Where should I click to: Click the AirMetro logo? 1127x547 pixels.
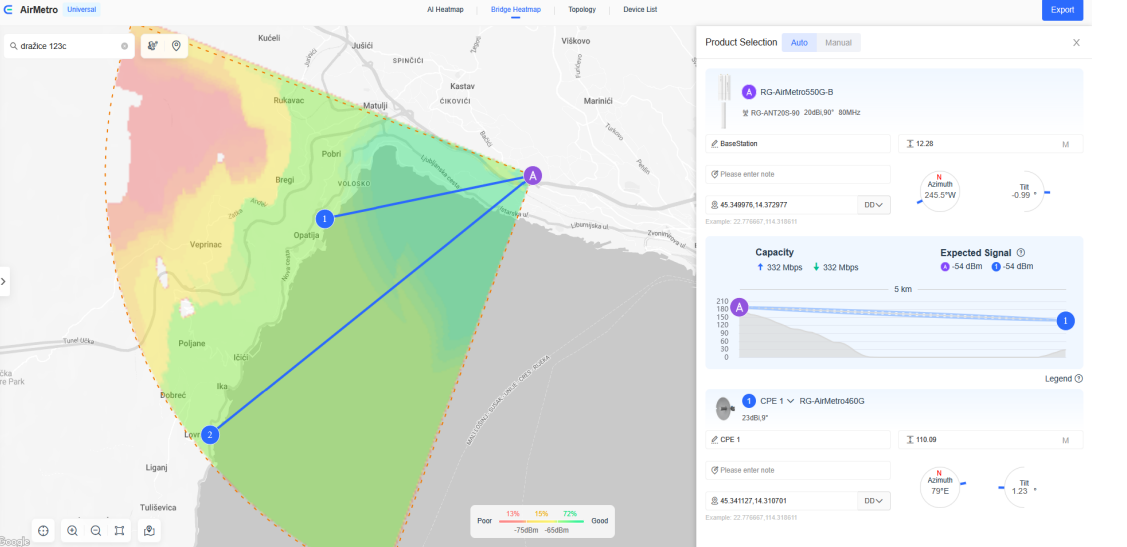[x=31, y=10]
